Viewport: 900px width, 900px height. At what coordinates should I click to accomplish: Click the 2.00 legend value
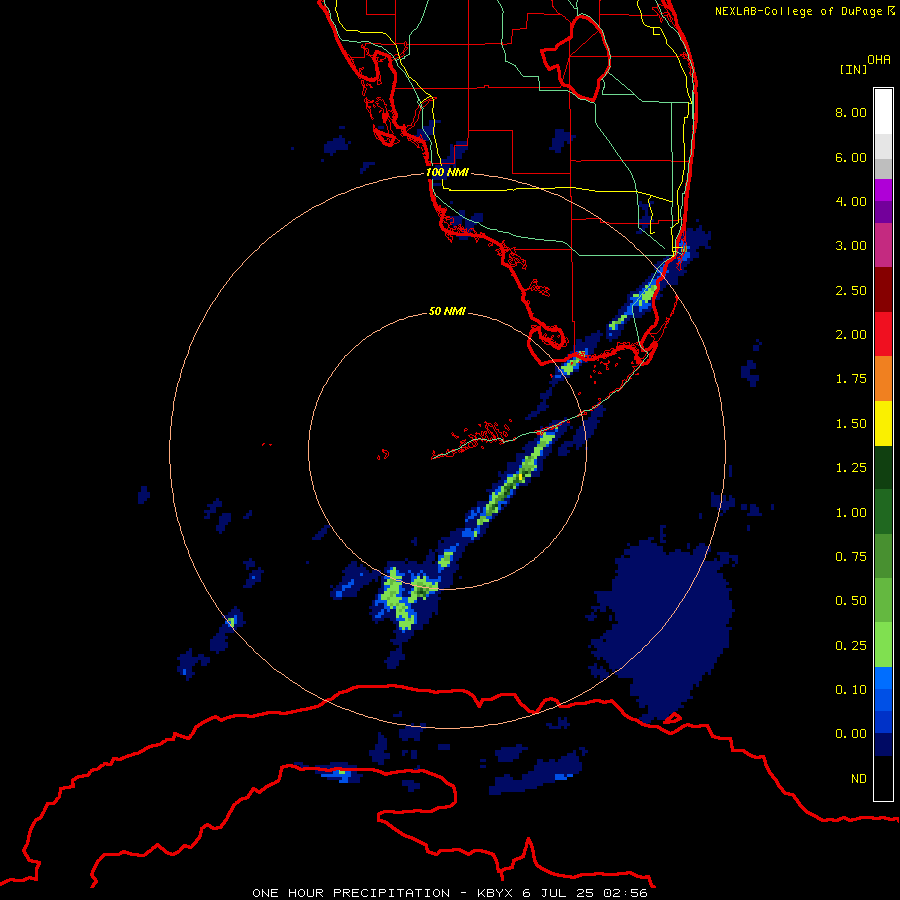coord(851,335)
